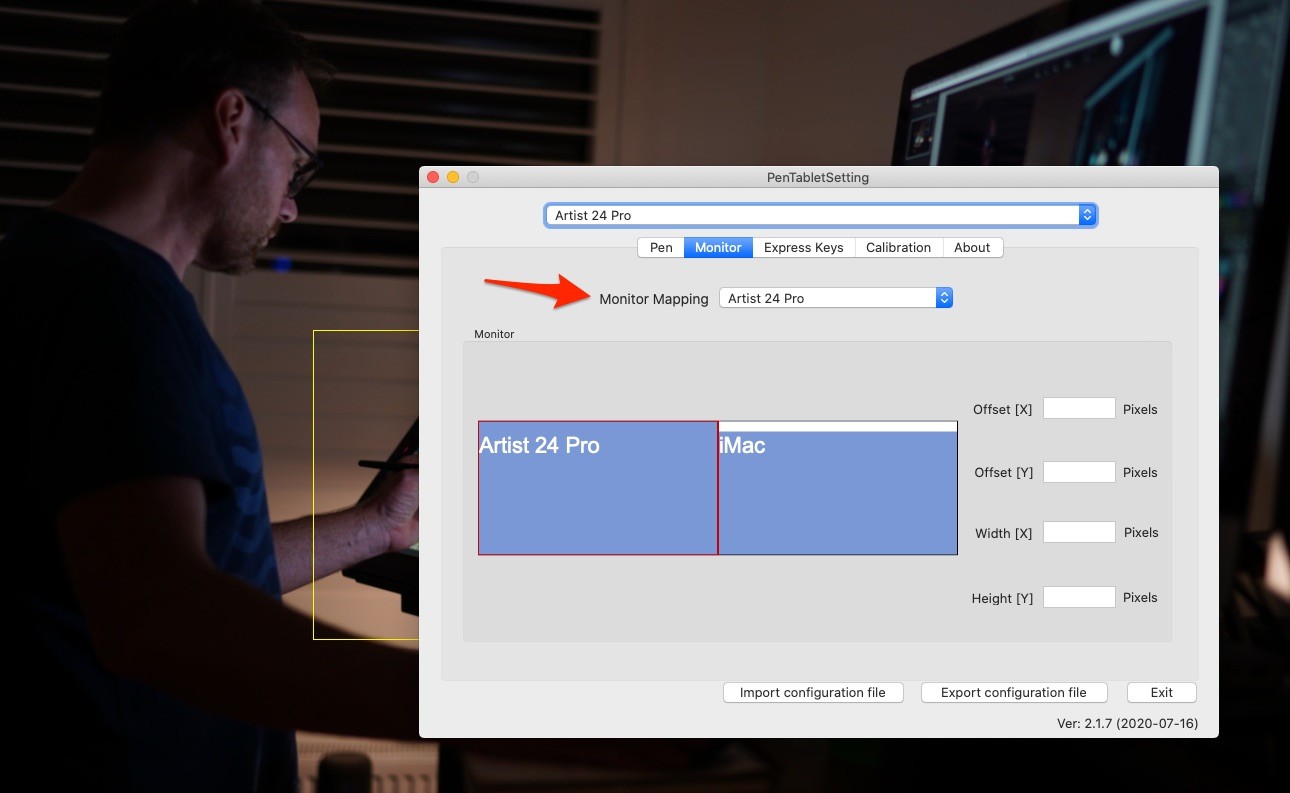
Task: Select the Artist 24 Pro monitor rectangle
Action: coord(598,488)
